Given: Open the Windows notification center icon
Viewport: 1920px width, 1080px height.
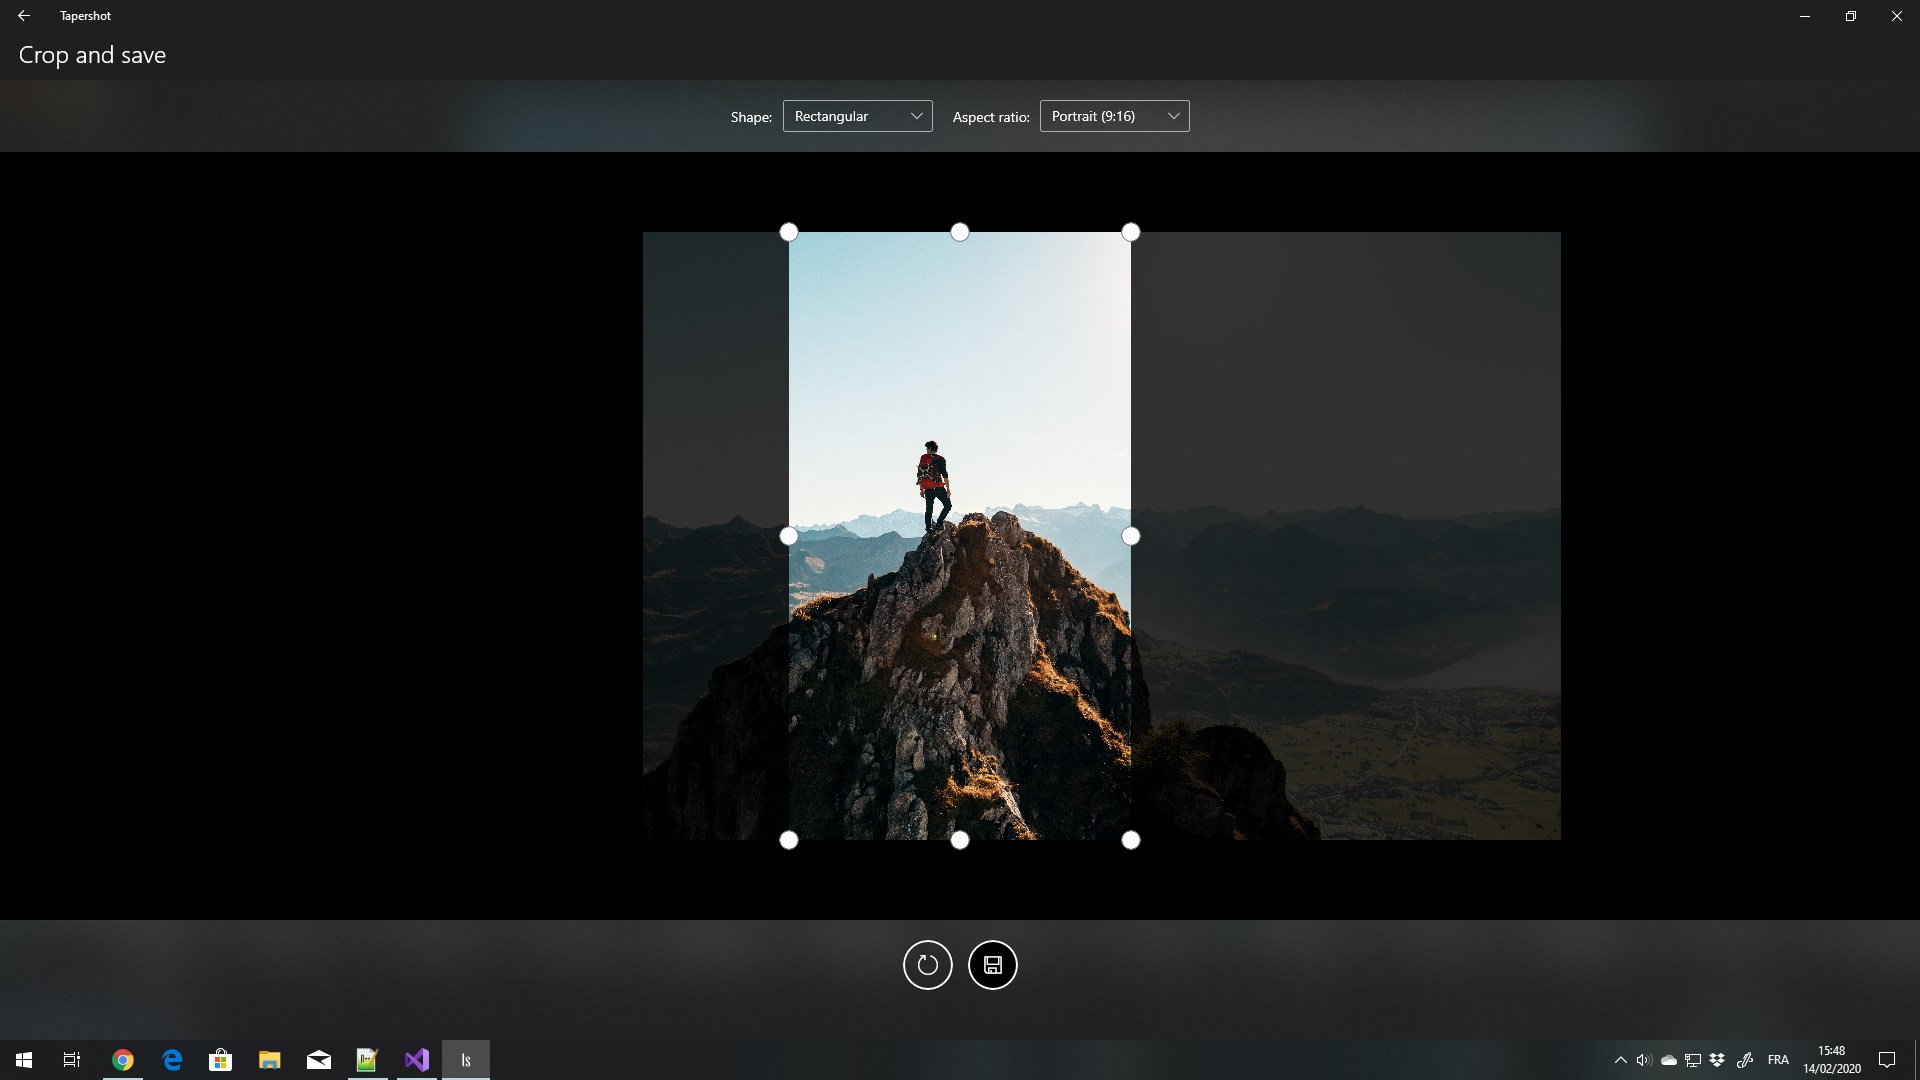Looking at the screenshot, I should tap(1887, 1060).
